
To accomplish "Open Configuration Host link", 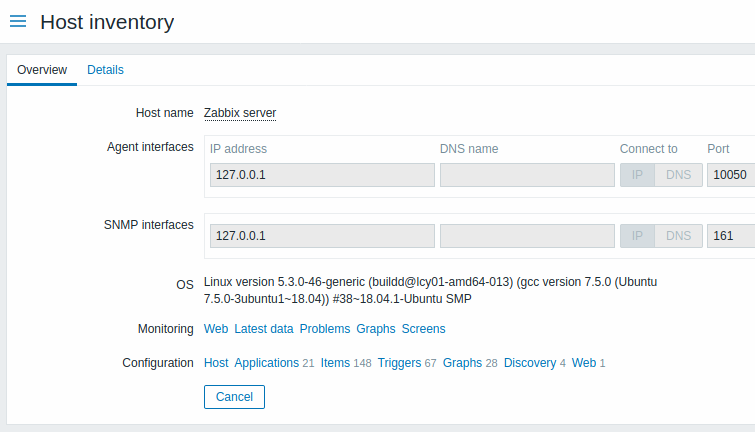I will pos(216,363).
